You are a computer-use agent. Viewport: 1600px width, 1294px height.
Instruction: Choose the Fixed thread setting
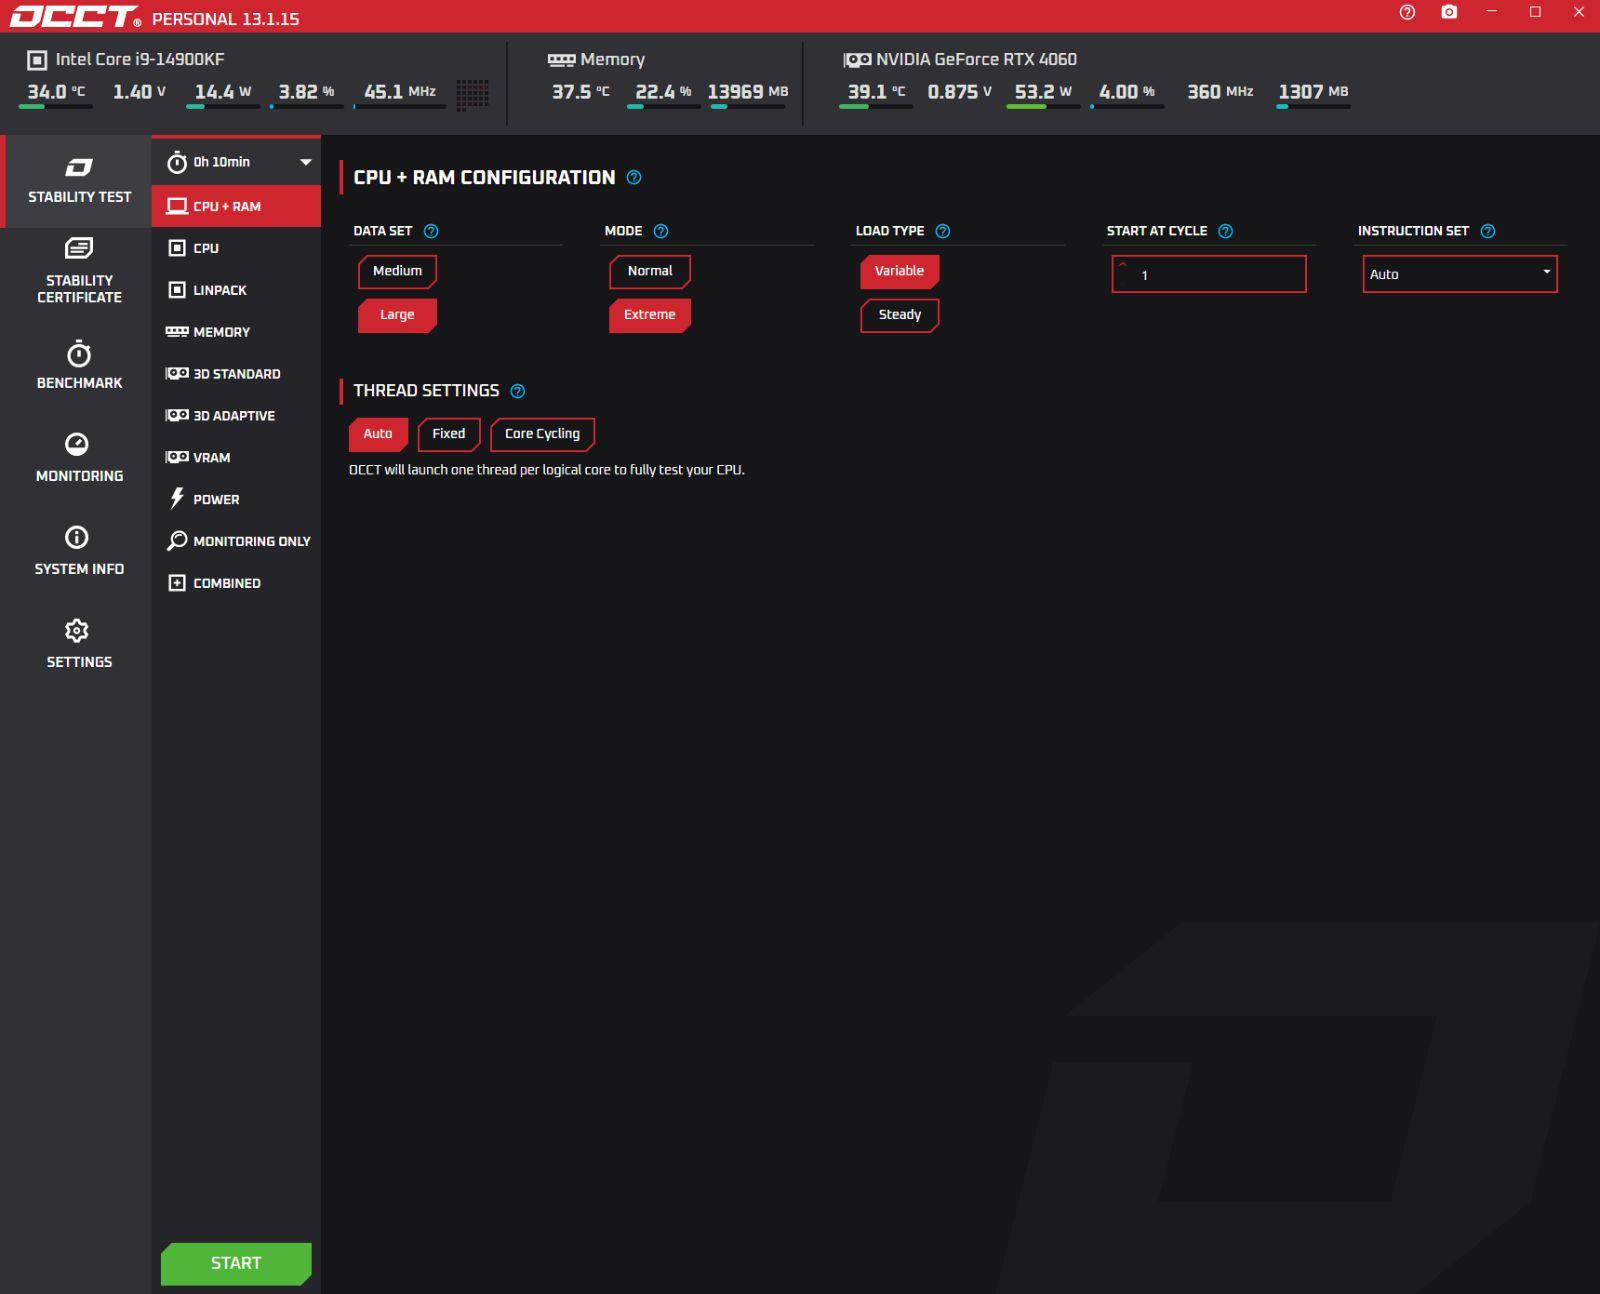coord(448,434)
